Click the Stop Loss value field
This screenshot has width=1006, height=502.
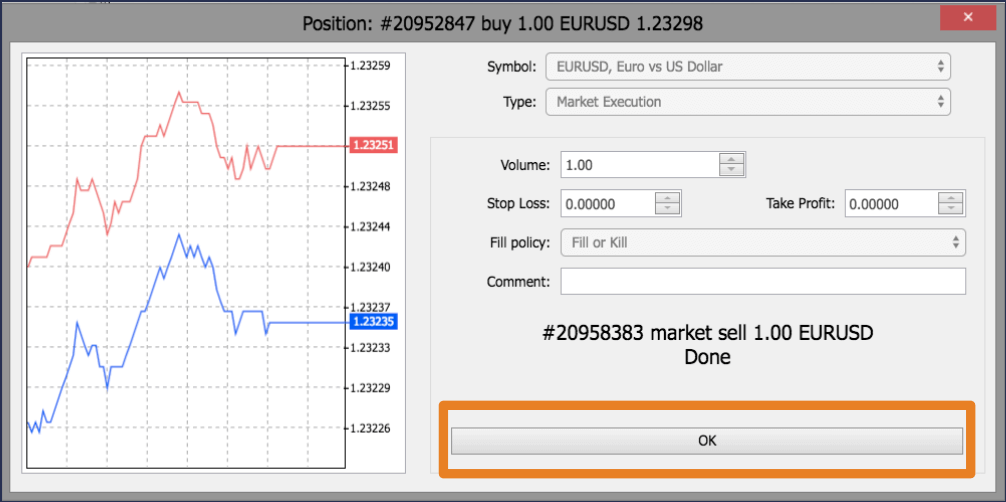coord(607,204)
